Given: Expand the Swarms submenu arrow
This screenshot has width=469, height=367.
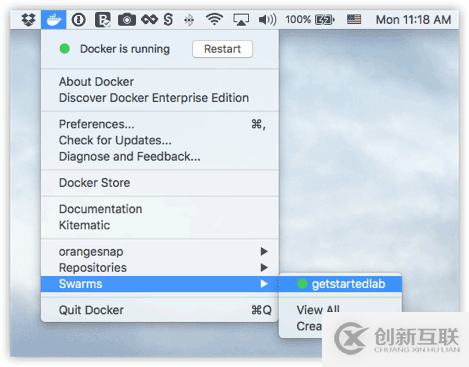Looking at the screenshot, I should click(264, 284).
